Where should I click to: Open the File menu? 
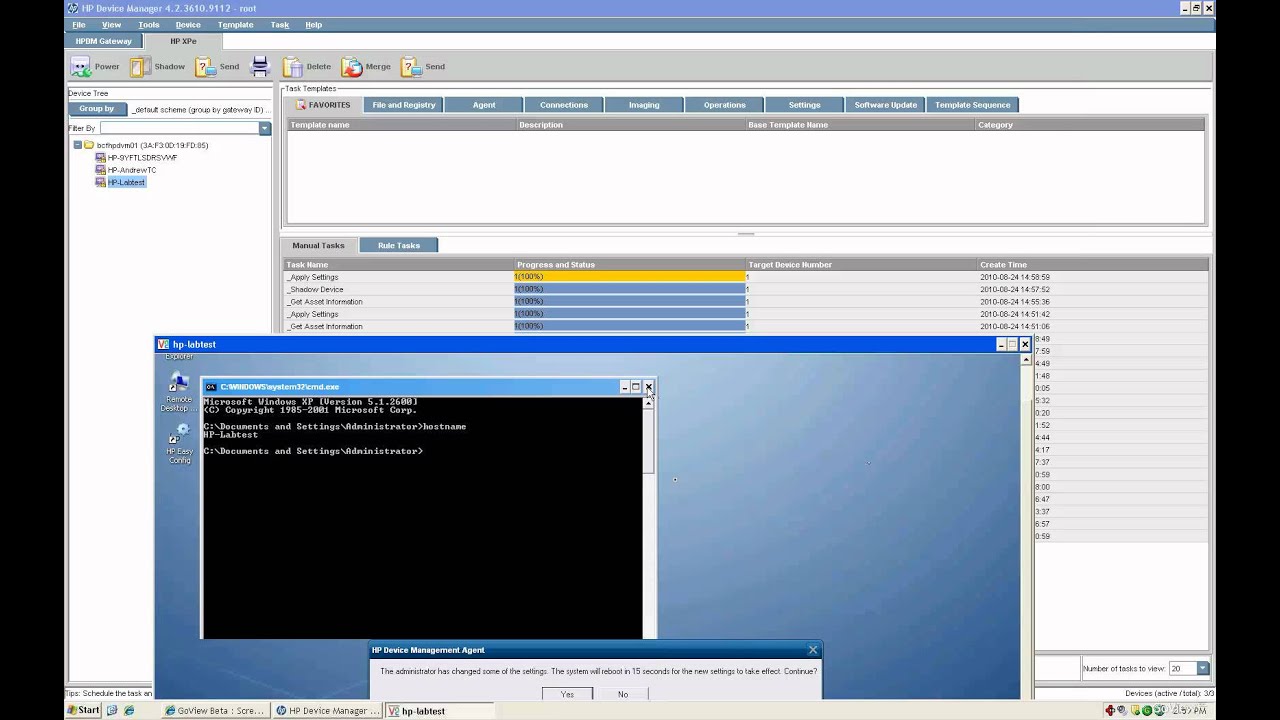click(x=78, y=25)
